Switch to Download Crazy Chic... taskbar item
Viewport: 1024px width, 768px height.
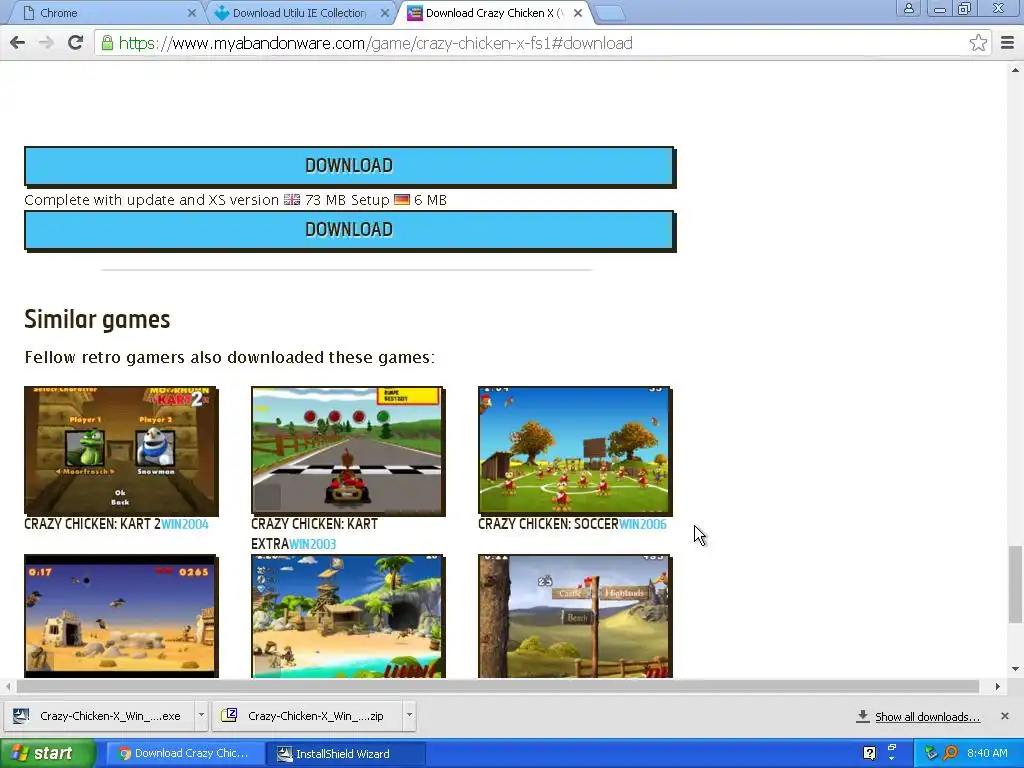point(185,753)
